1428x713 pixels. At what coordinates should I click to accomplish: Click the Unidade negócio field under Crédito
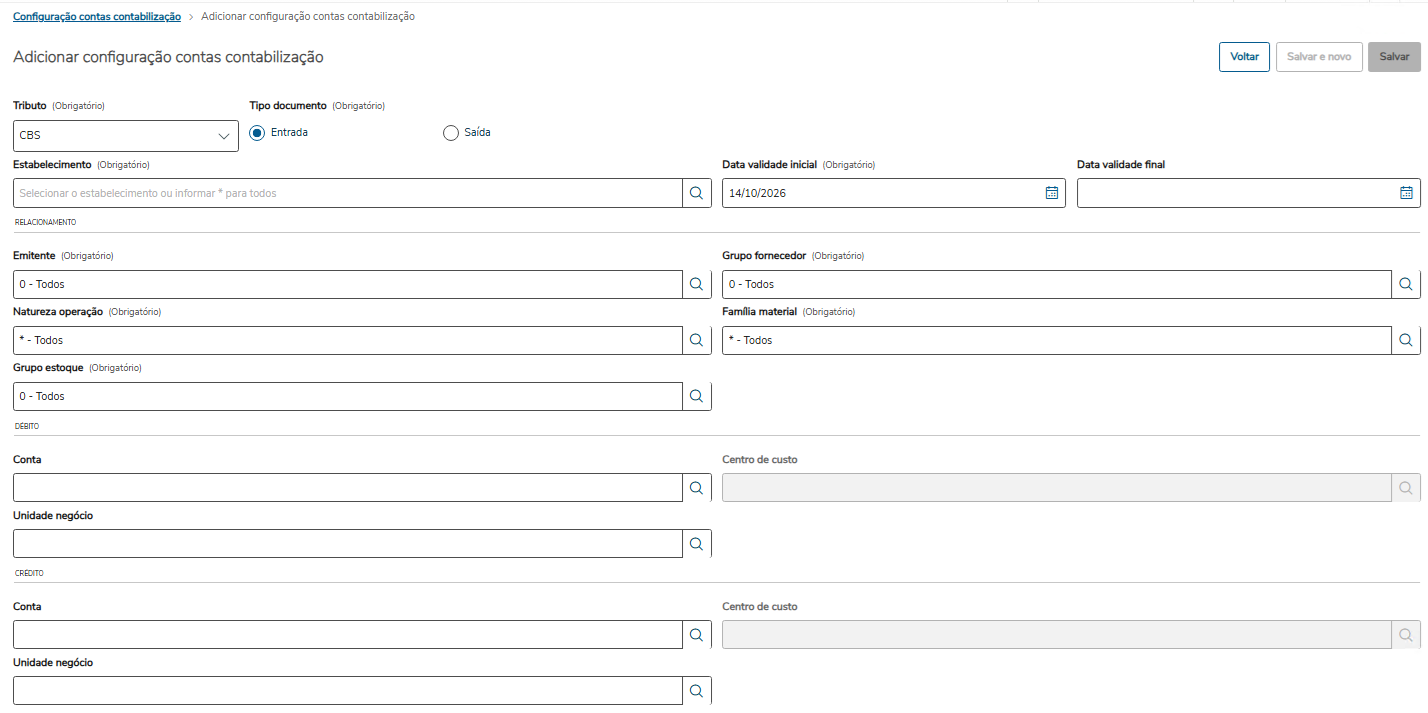[349, 690]
